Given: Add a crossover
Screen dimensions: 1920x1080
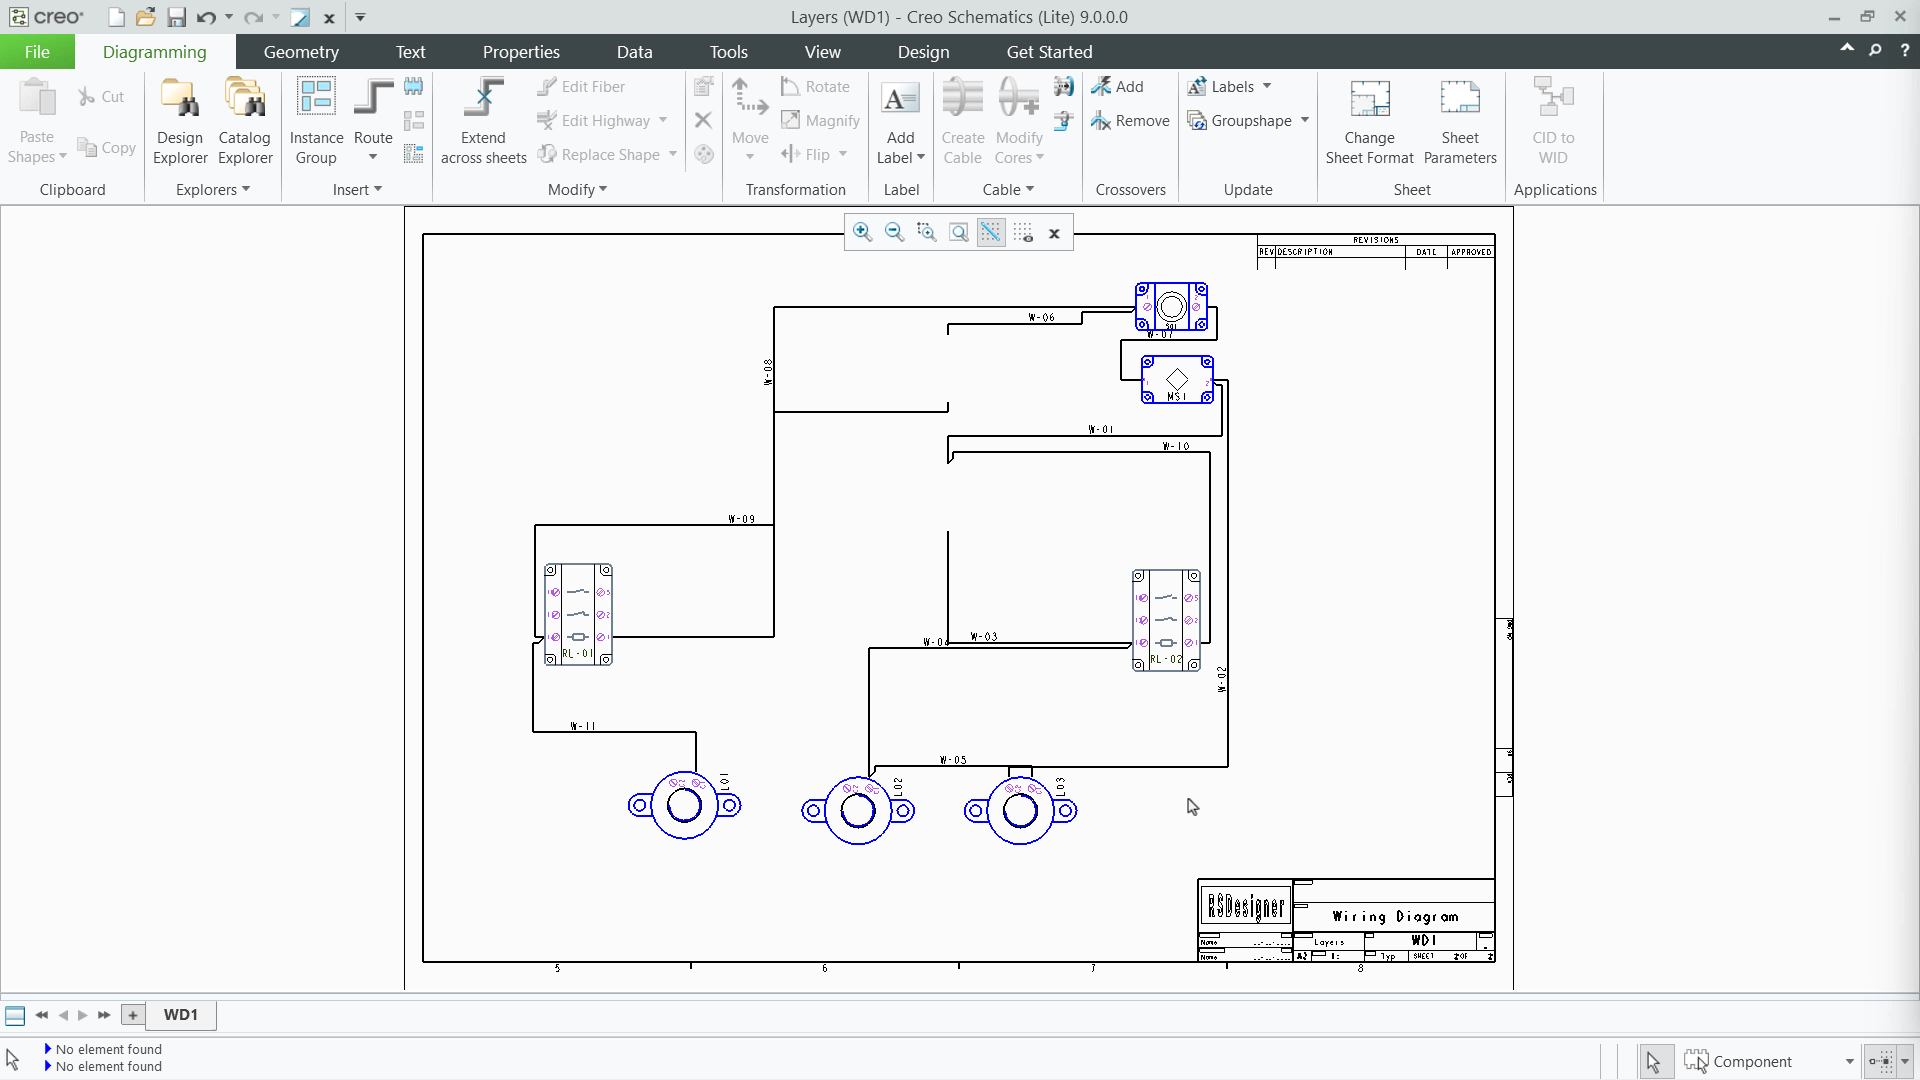Looking at the screenshot, I should [x=1118, y=87].
